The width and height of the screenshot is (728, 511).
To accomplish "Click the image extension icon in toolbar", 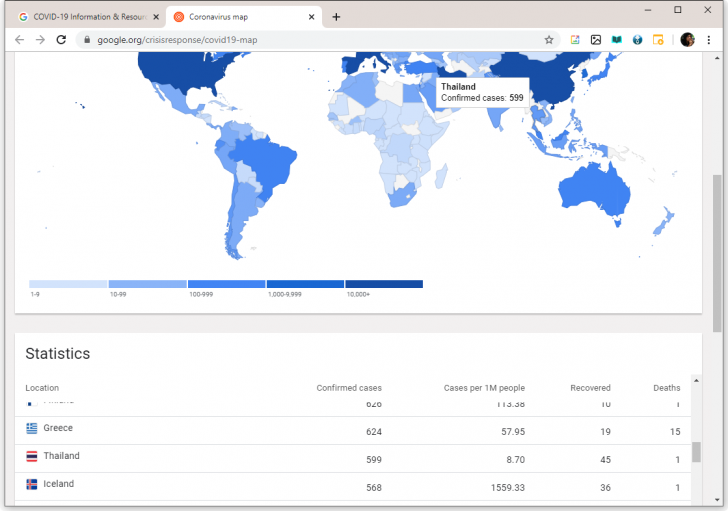I will (x=596, y=40).
